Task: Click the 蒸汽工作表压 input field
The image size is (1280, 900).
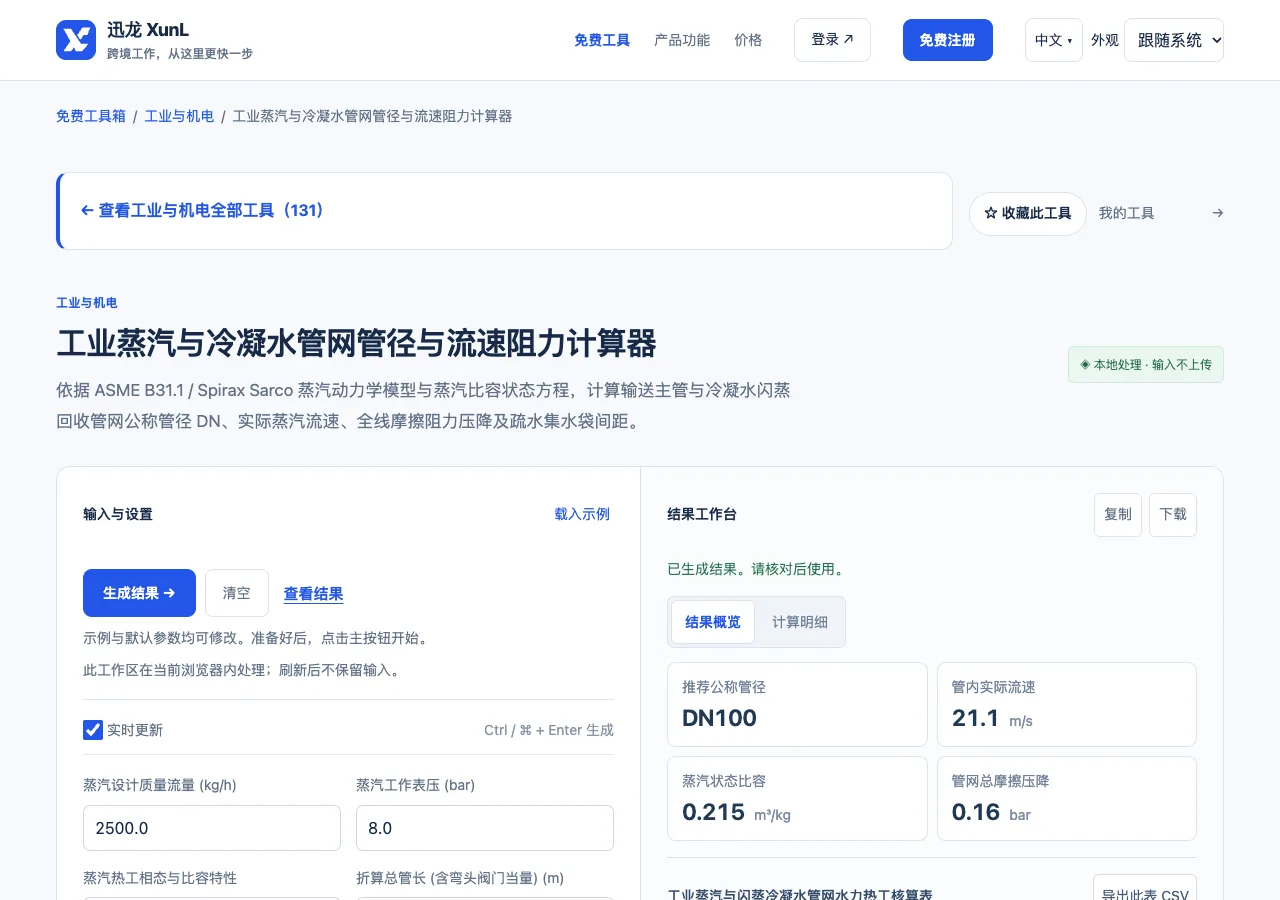Action: pos(485,828)
